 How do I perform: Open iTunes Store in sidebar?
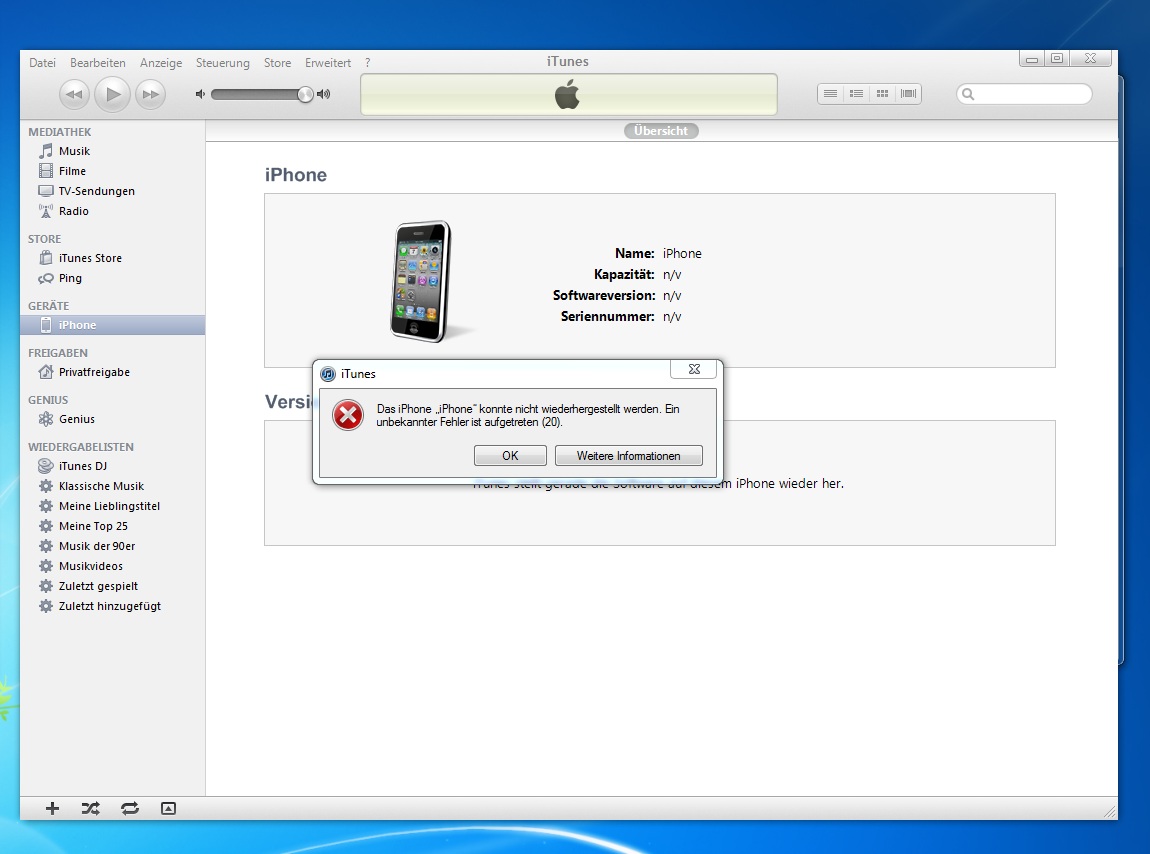pyautogui.click(x=90, y=258)
